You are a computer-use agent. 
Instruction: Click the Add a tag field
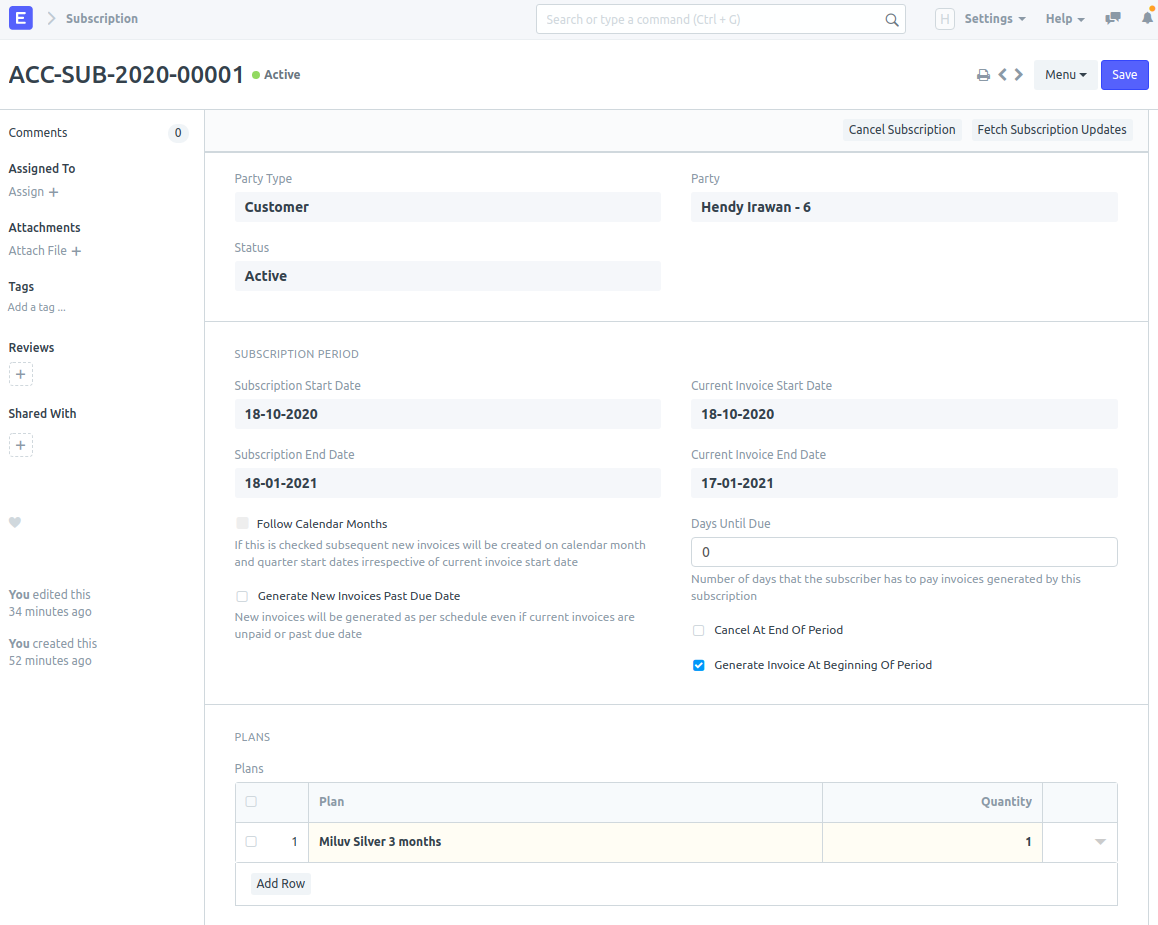[x=37, y=307]
